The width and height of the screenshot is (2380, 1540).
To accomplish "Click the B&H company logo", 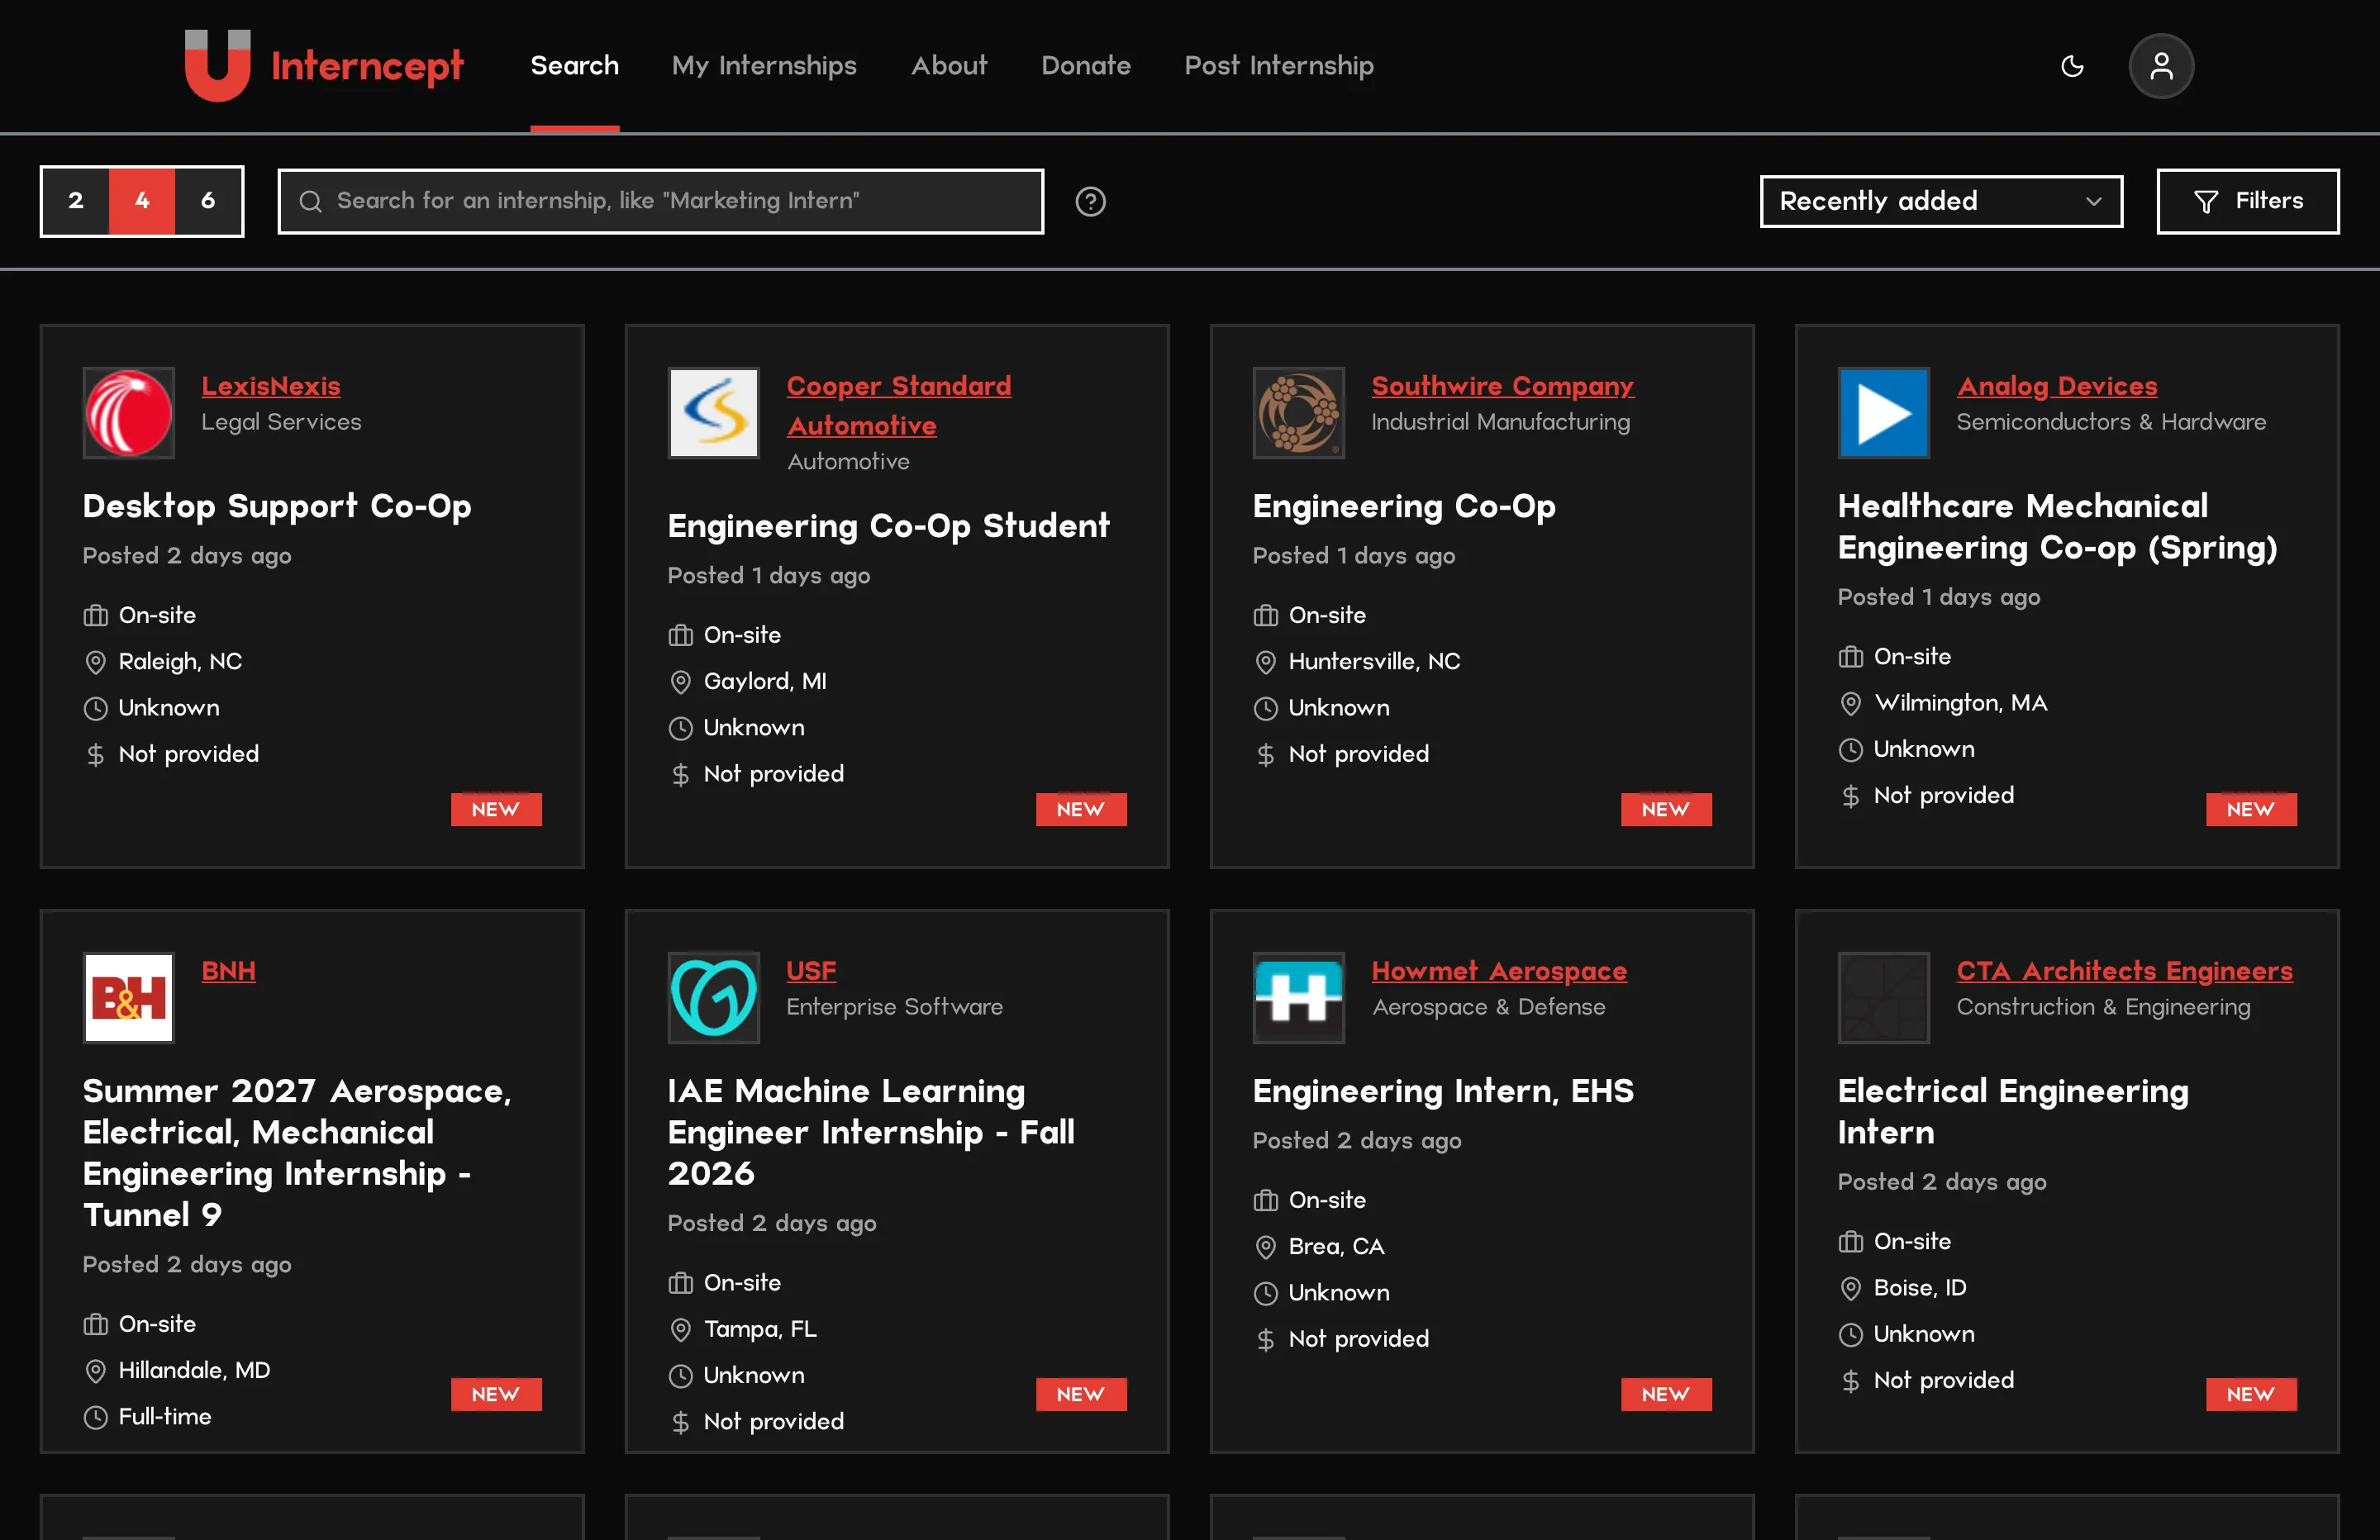I will tap(129, 998).
